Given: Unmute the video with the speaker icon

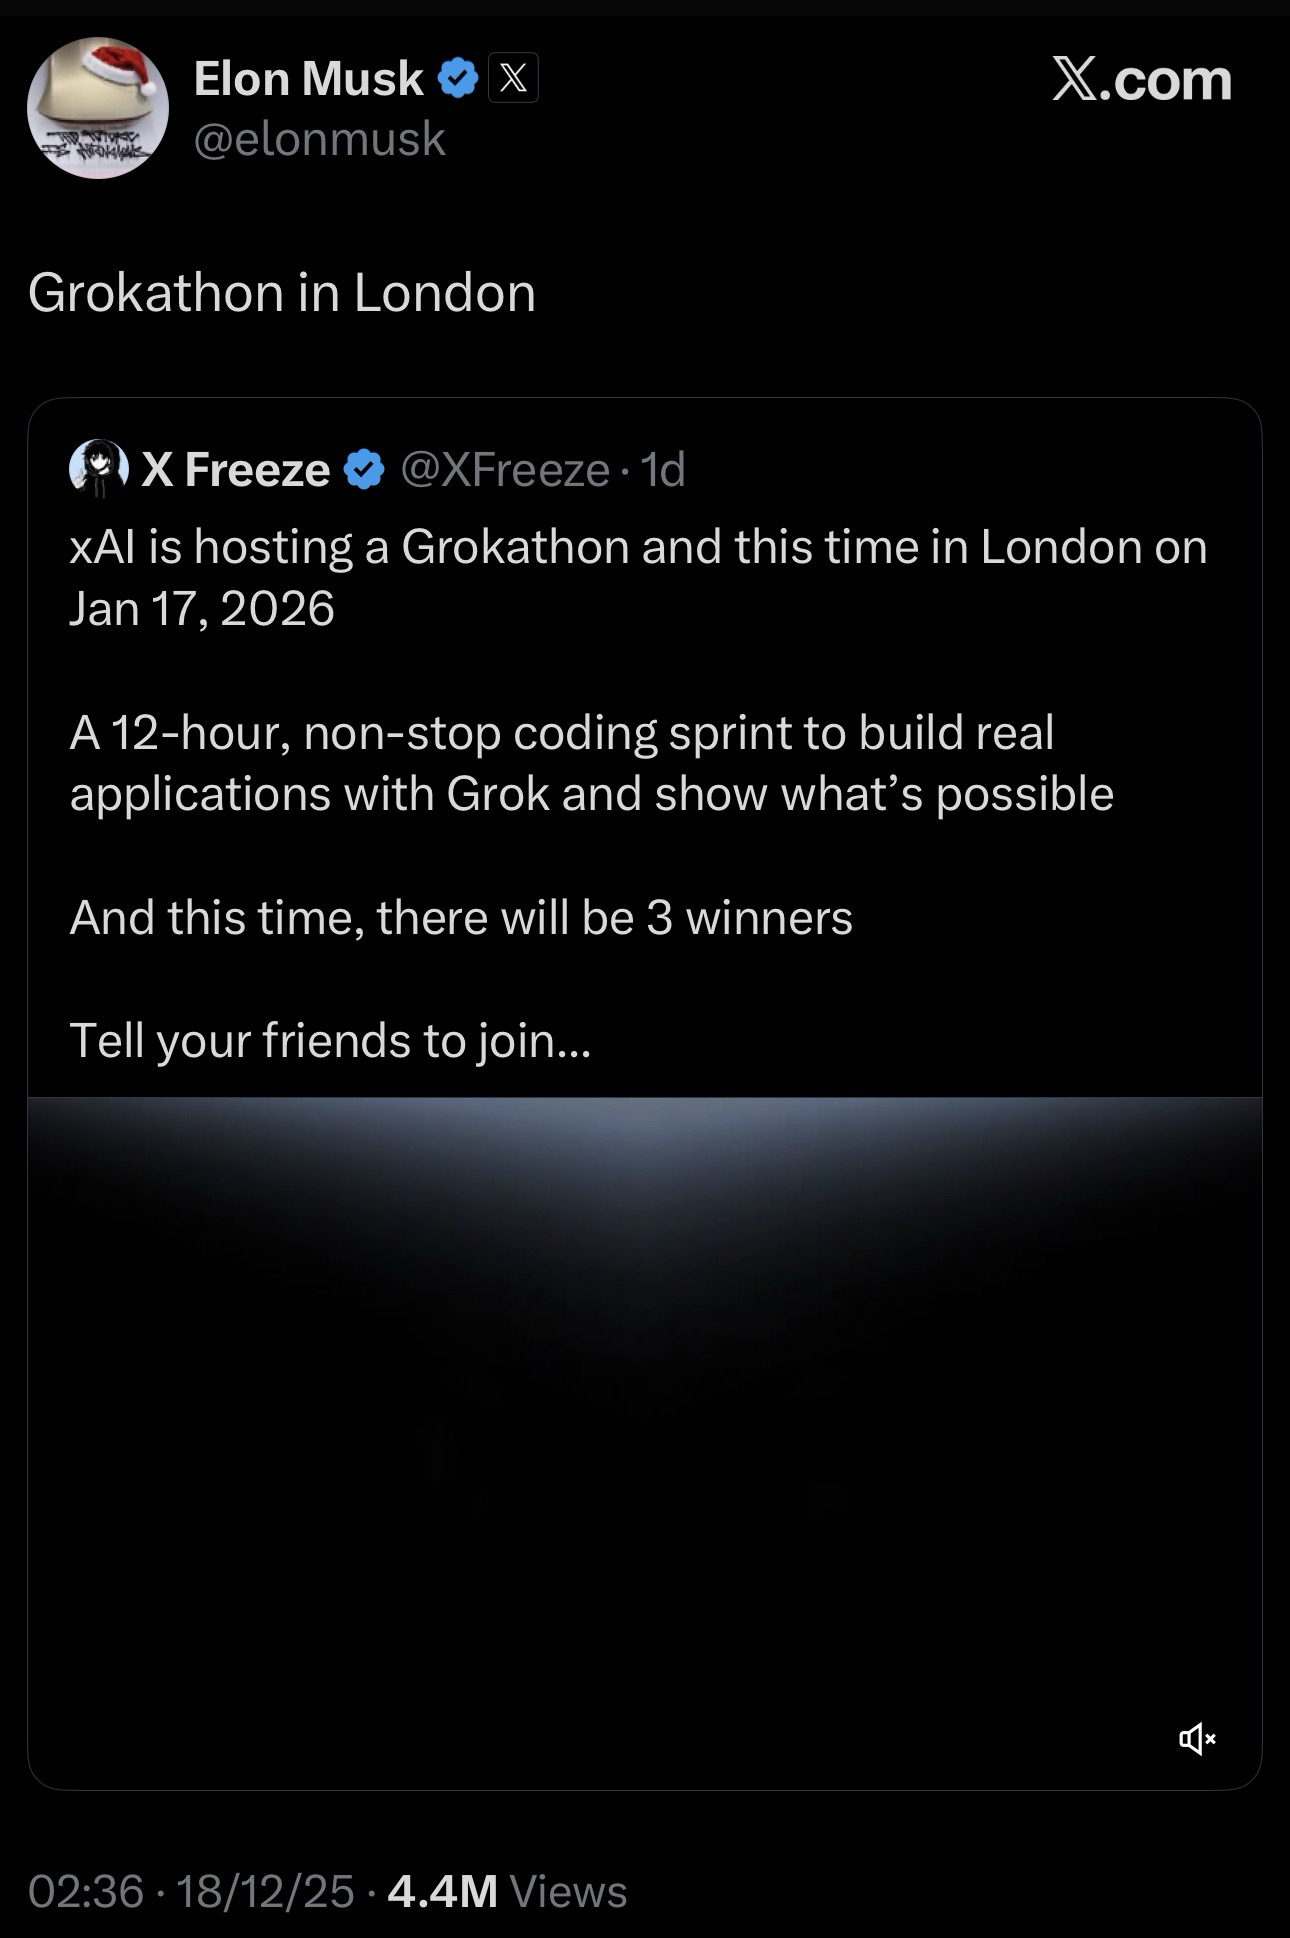Looking at the screenshot, I should pyautogui.click(x=1196, y=1739).
